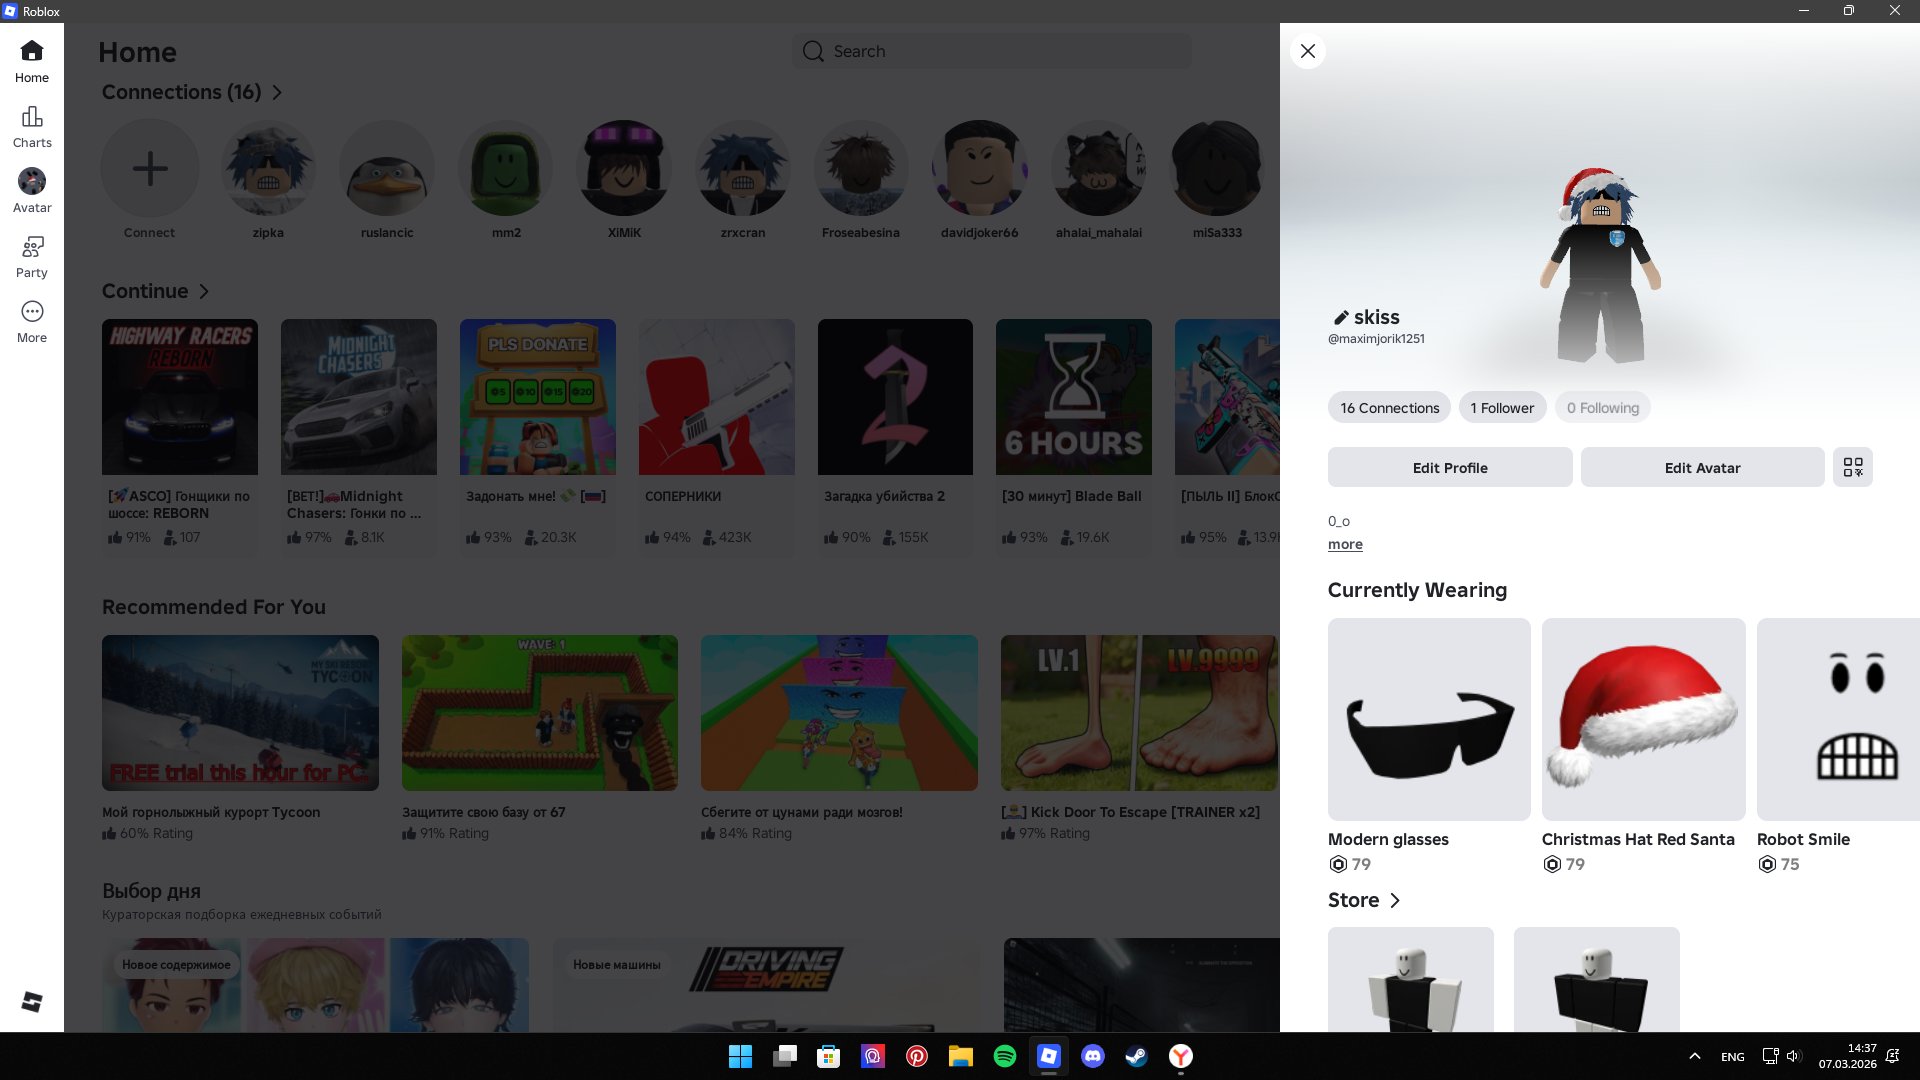Open Kick Door To Escape thumbnail
Image resolution: width=1920 pixels, height=1080 pixels.
1139,713
